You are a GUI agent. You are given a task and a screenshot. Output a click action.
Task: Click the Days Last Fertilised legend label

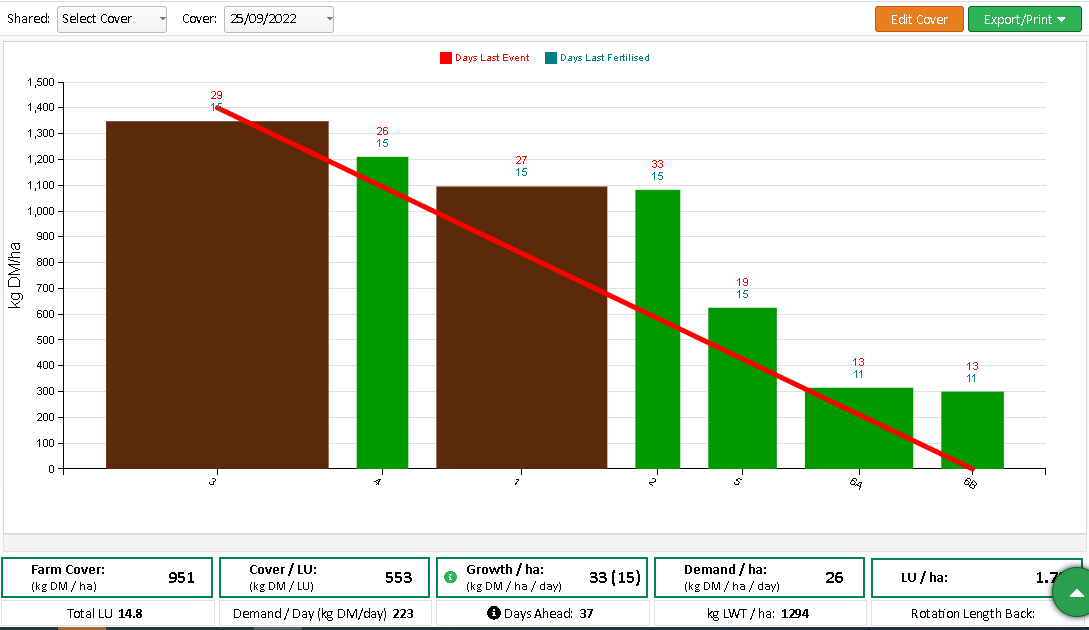point(605,58)
